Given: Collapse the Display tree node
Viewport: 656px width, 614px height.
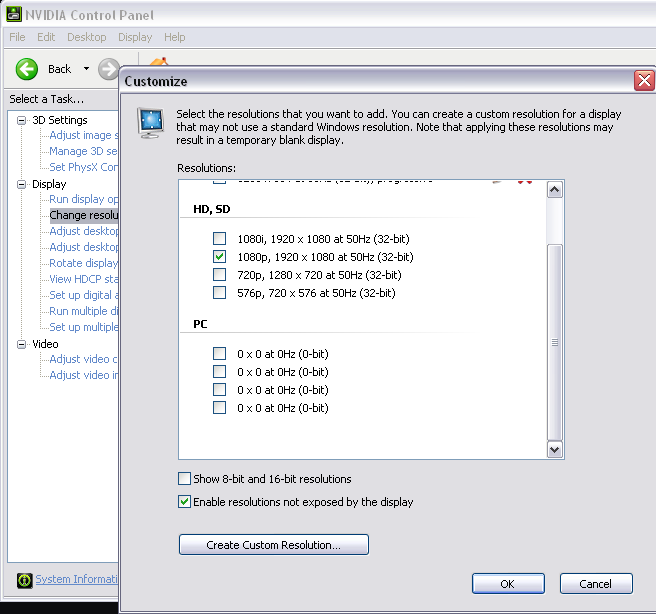Looking at the screenshot, I should (x=21, y=184).
